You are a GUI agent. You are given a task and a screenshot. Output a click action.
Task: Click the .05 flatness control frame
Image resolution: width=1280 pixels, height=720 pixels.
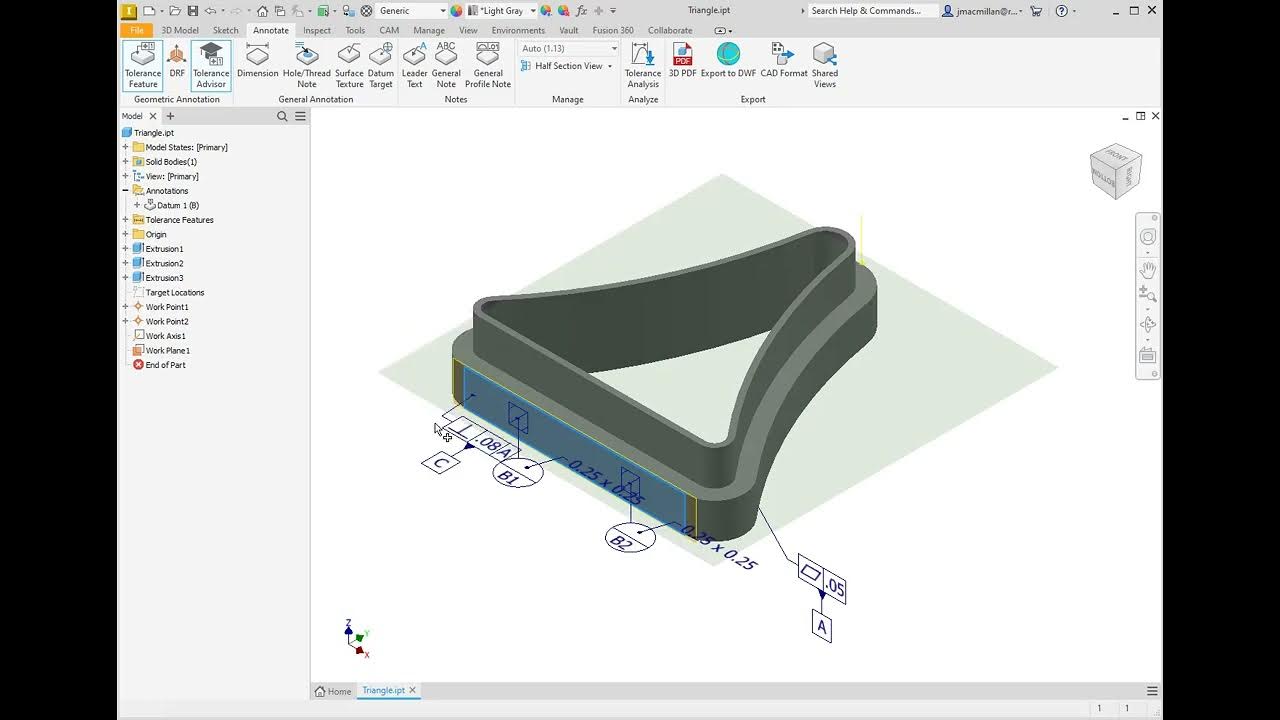[822, 581]
